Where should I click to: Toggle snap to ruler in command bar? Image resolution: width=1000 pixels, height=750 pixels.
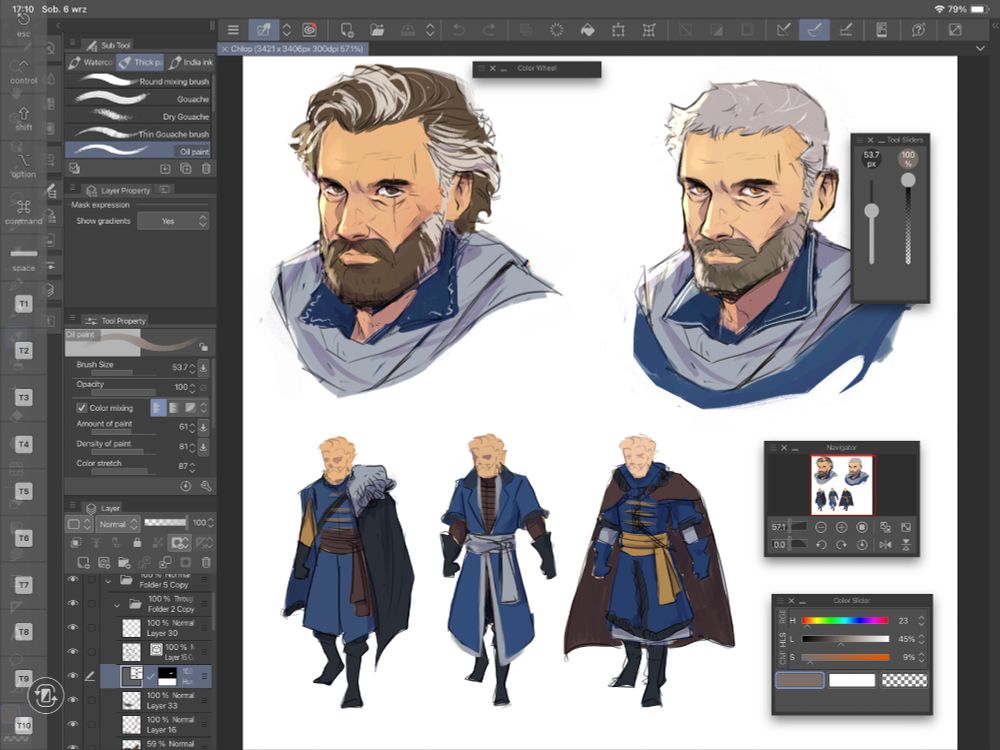[784, 30]
